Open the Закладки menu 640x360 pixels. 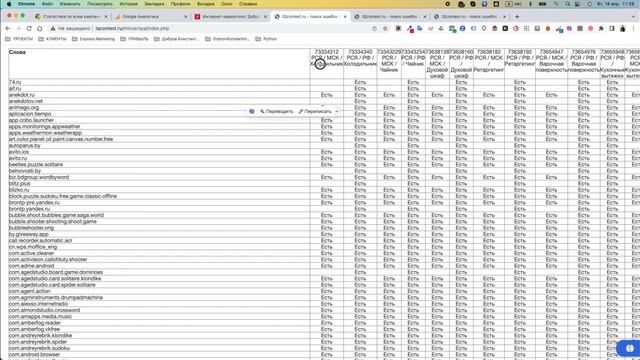154,4
